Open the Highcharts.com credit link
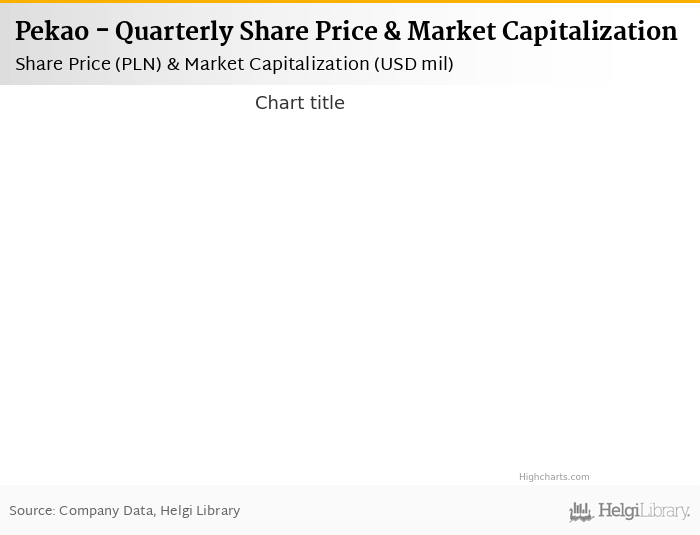Viewport: 700px width, 535px height. click(554, 477)
